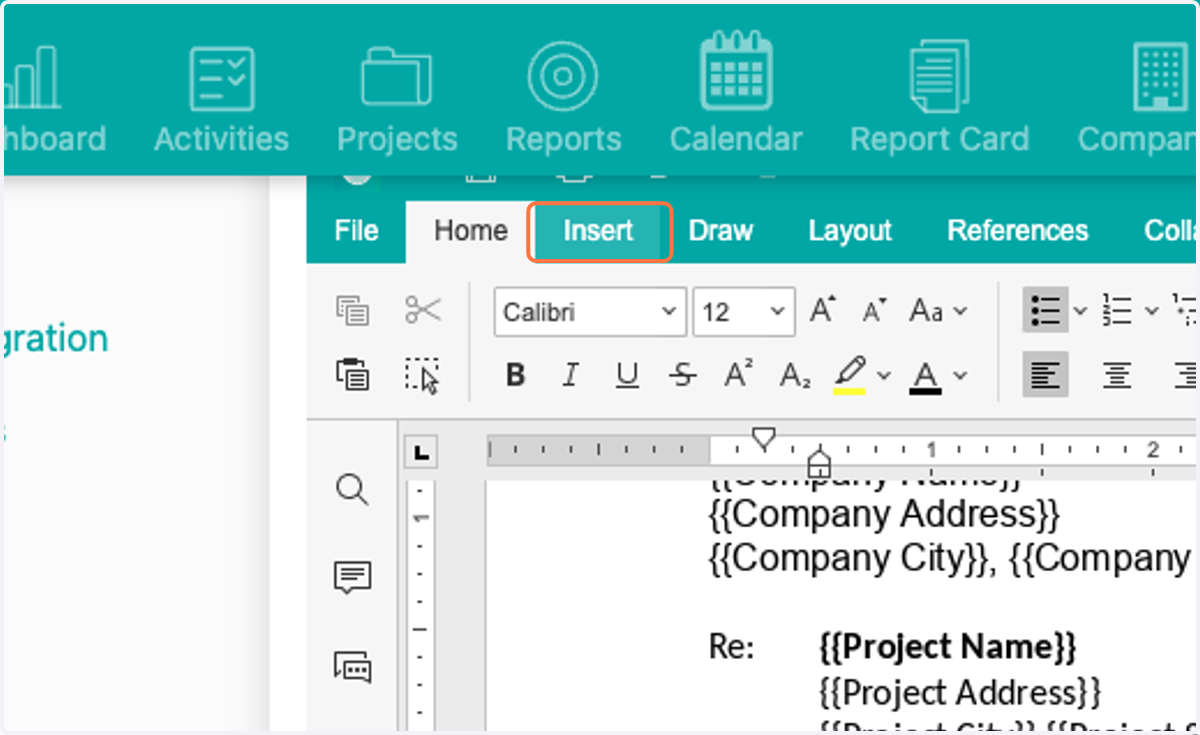Click the left indent ruler marker
Screen dimensions: 1200x735
point(819,462)
